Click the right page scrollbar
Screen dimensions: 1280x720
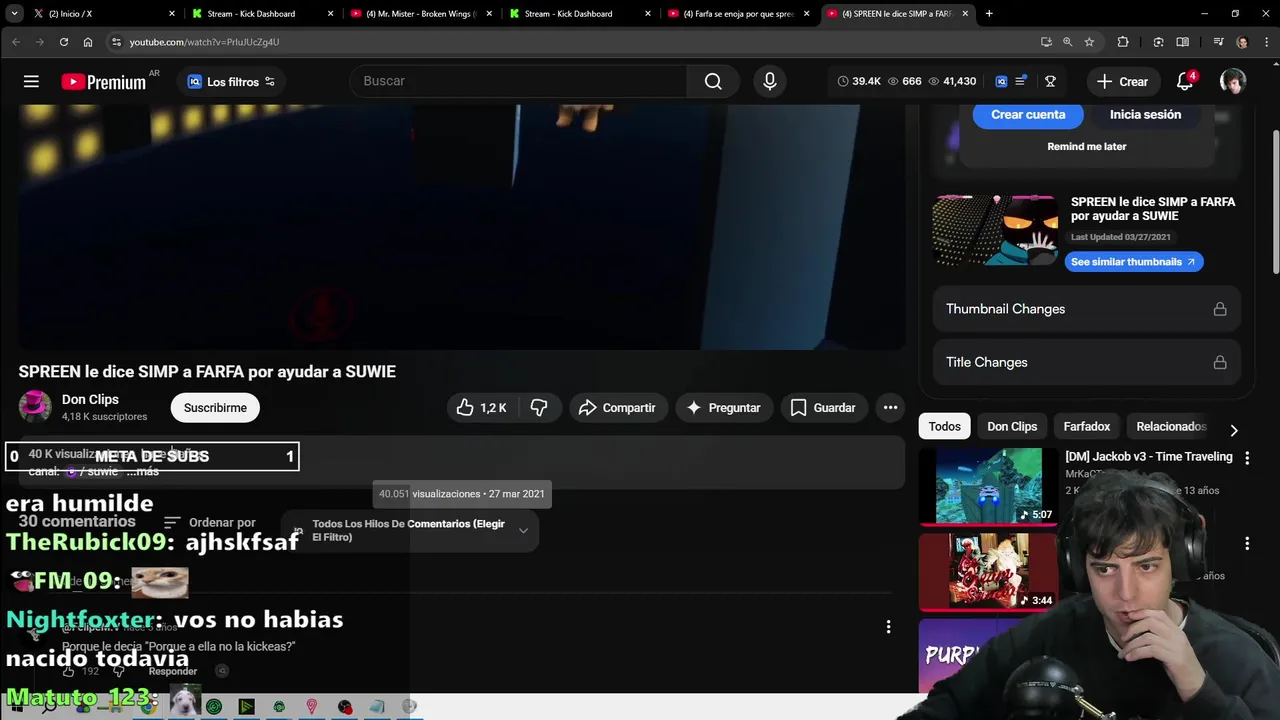click(1275, 200)
